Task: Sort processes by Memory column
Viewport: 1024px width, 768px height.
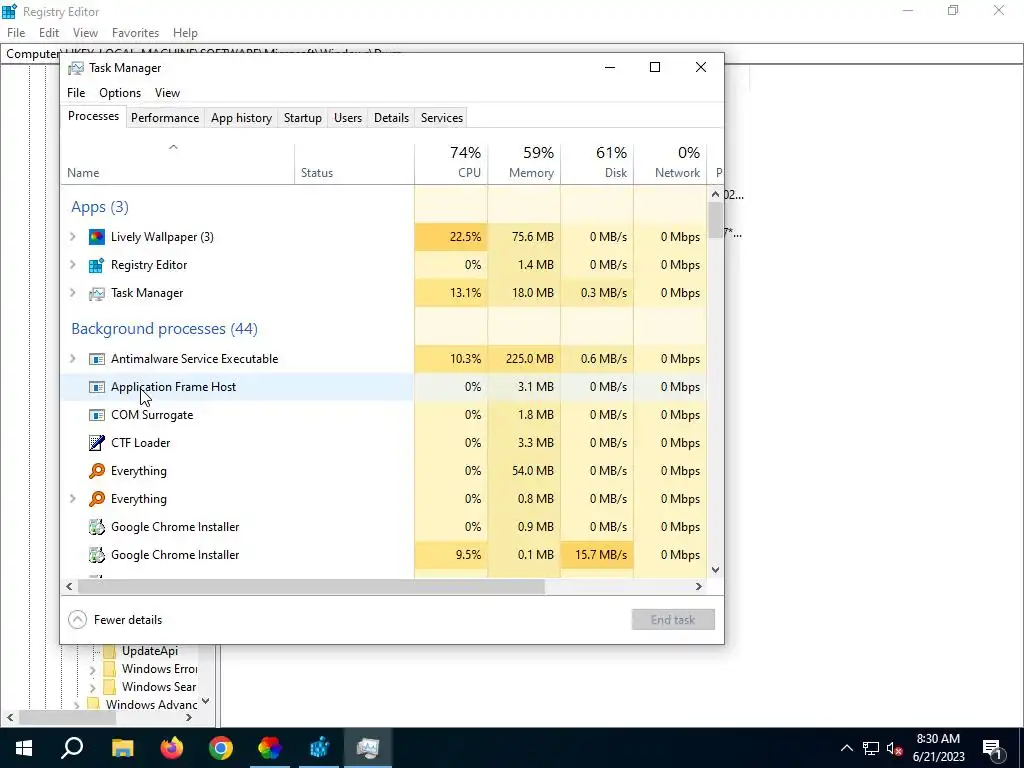Action: pyautogui.click(x=524, y=163)
